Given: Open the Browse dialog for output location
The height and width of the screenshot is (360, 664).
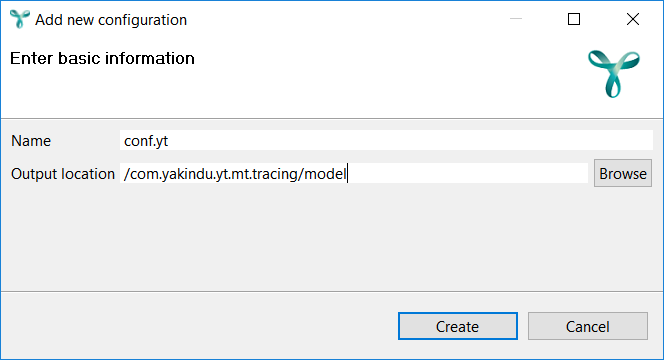Looking at the screenshot, I should click(x=622, y=173).
